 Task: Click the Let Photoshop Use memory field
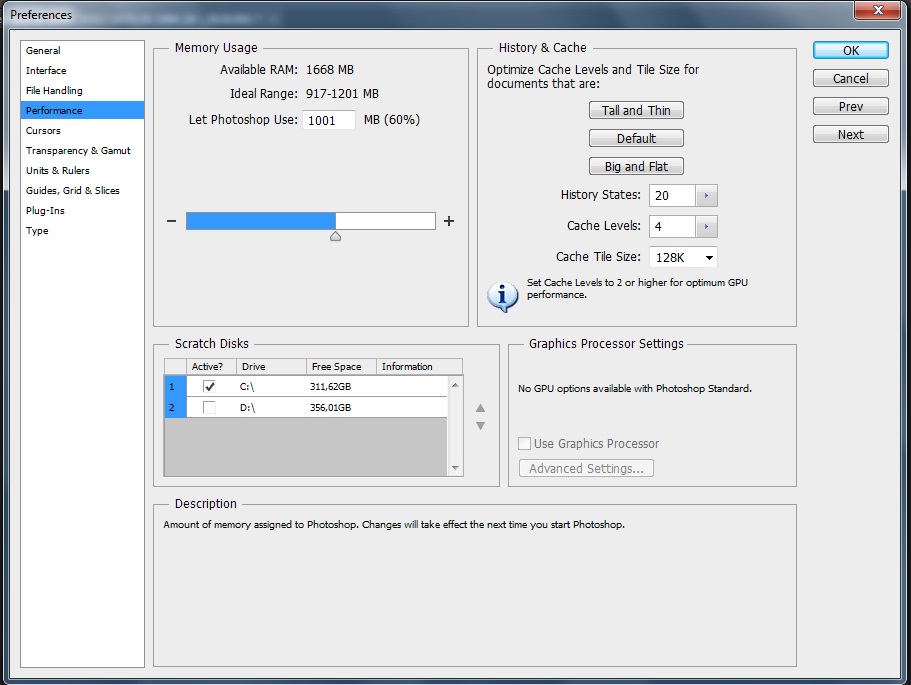(x=328, y=120)
